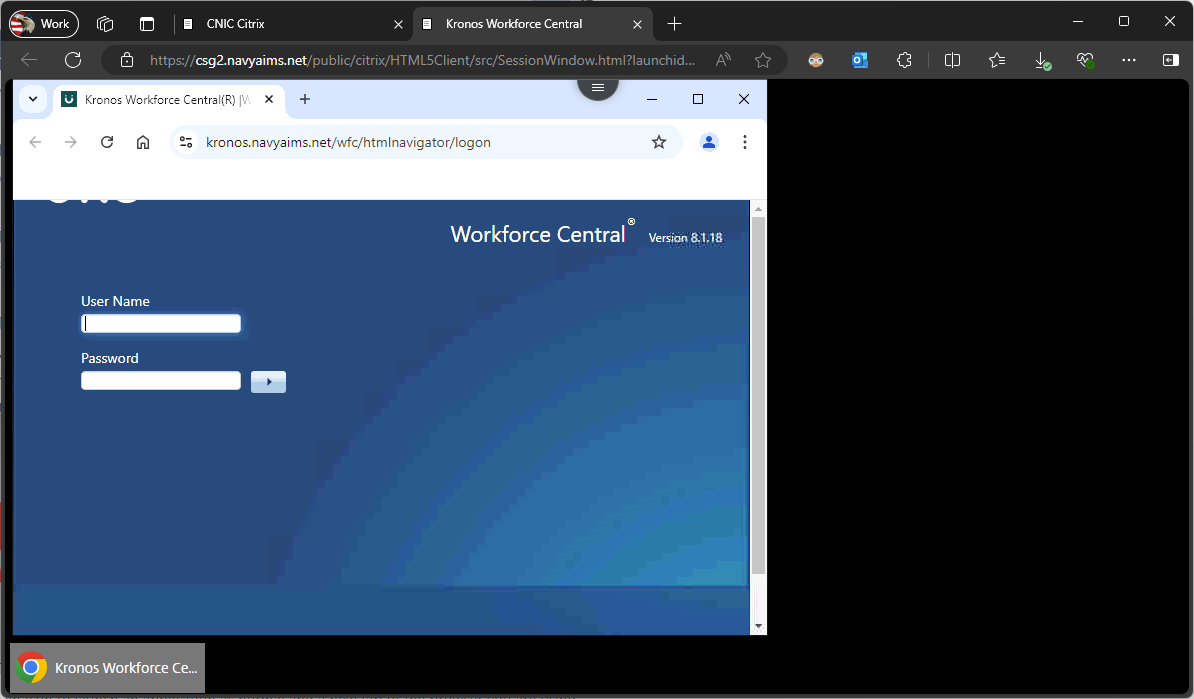Open Outlook extension icon in Edge toolbar
Image resolution: width=1194 pixels, height=699 pixels.
[860, 60]
